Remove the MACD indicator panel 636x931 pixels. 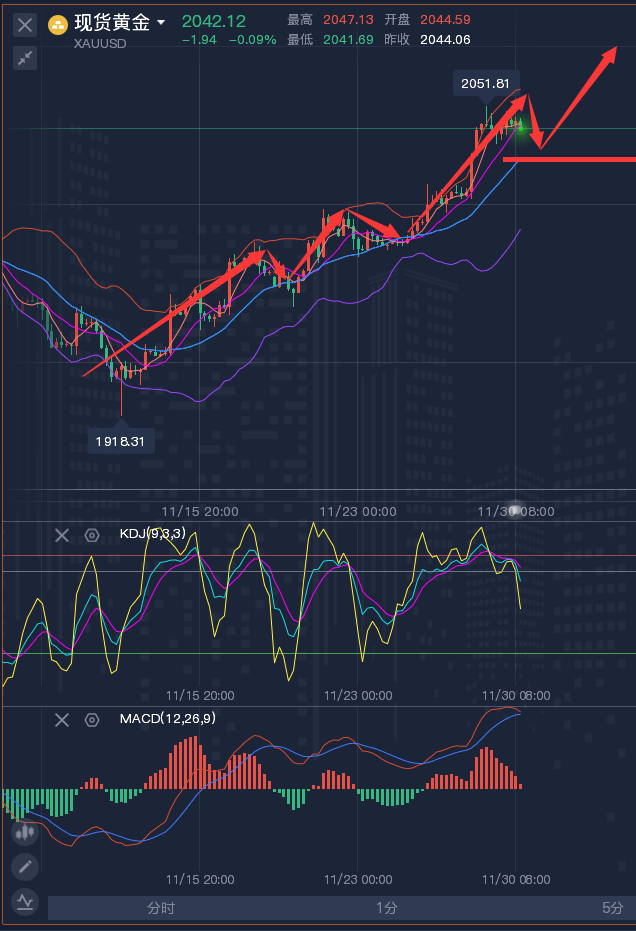pyautogui.click(x=62, y=719)
